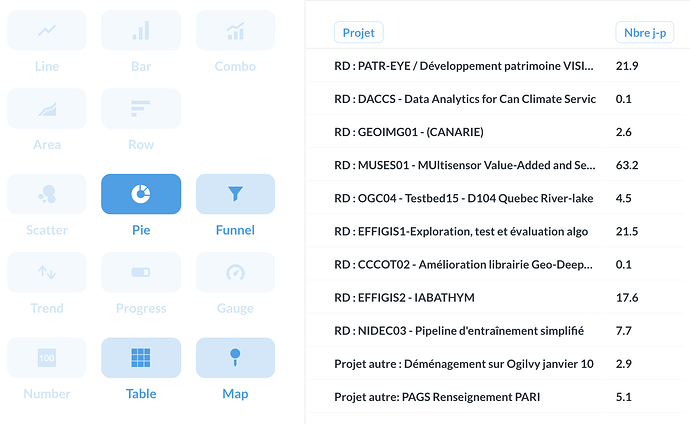This screenshot has width=690, height=424.
Task: Click the 2.9 value cell
Action: [x=624, y=364]
